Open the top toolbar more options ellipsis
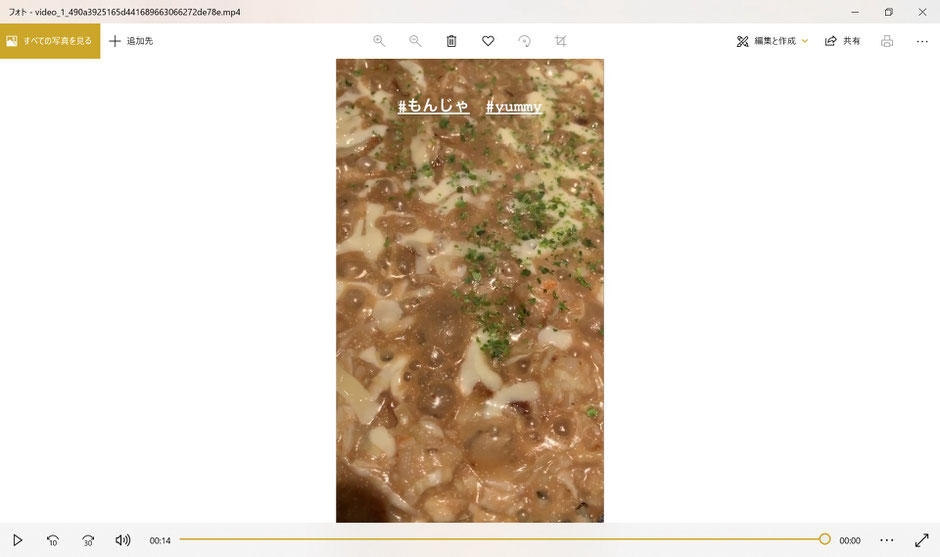Screen dimensions: 940x557 [922, 41]
